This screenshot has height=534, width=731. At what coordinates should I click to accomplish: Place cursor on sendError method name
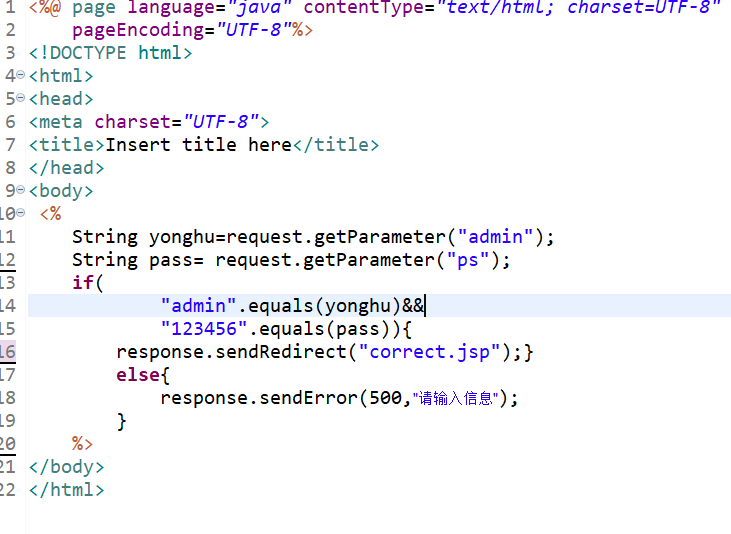coord(308,398)
